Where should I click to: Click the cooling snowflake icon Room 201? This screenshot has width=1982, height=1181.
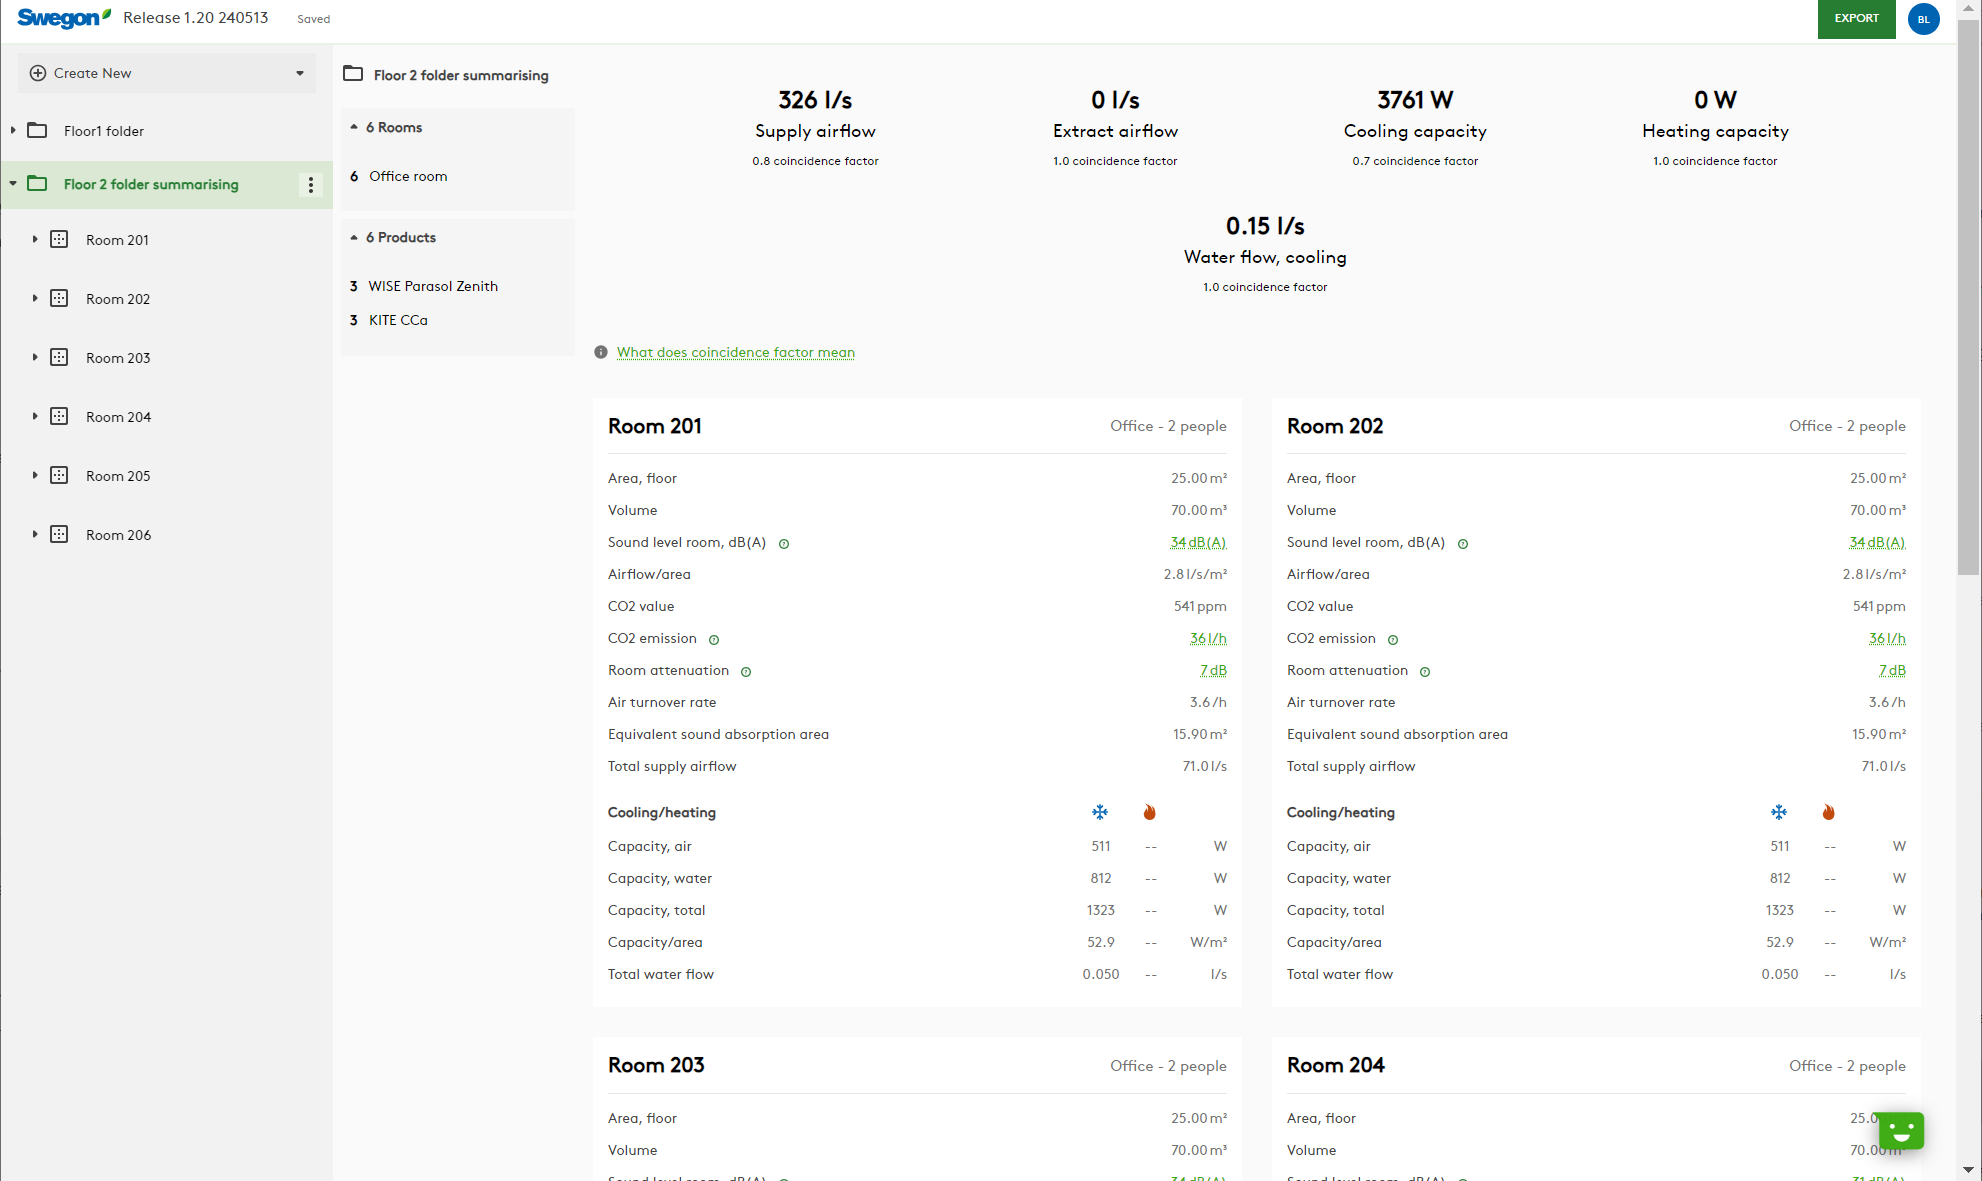[x=1101, y=813]
